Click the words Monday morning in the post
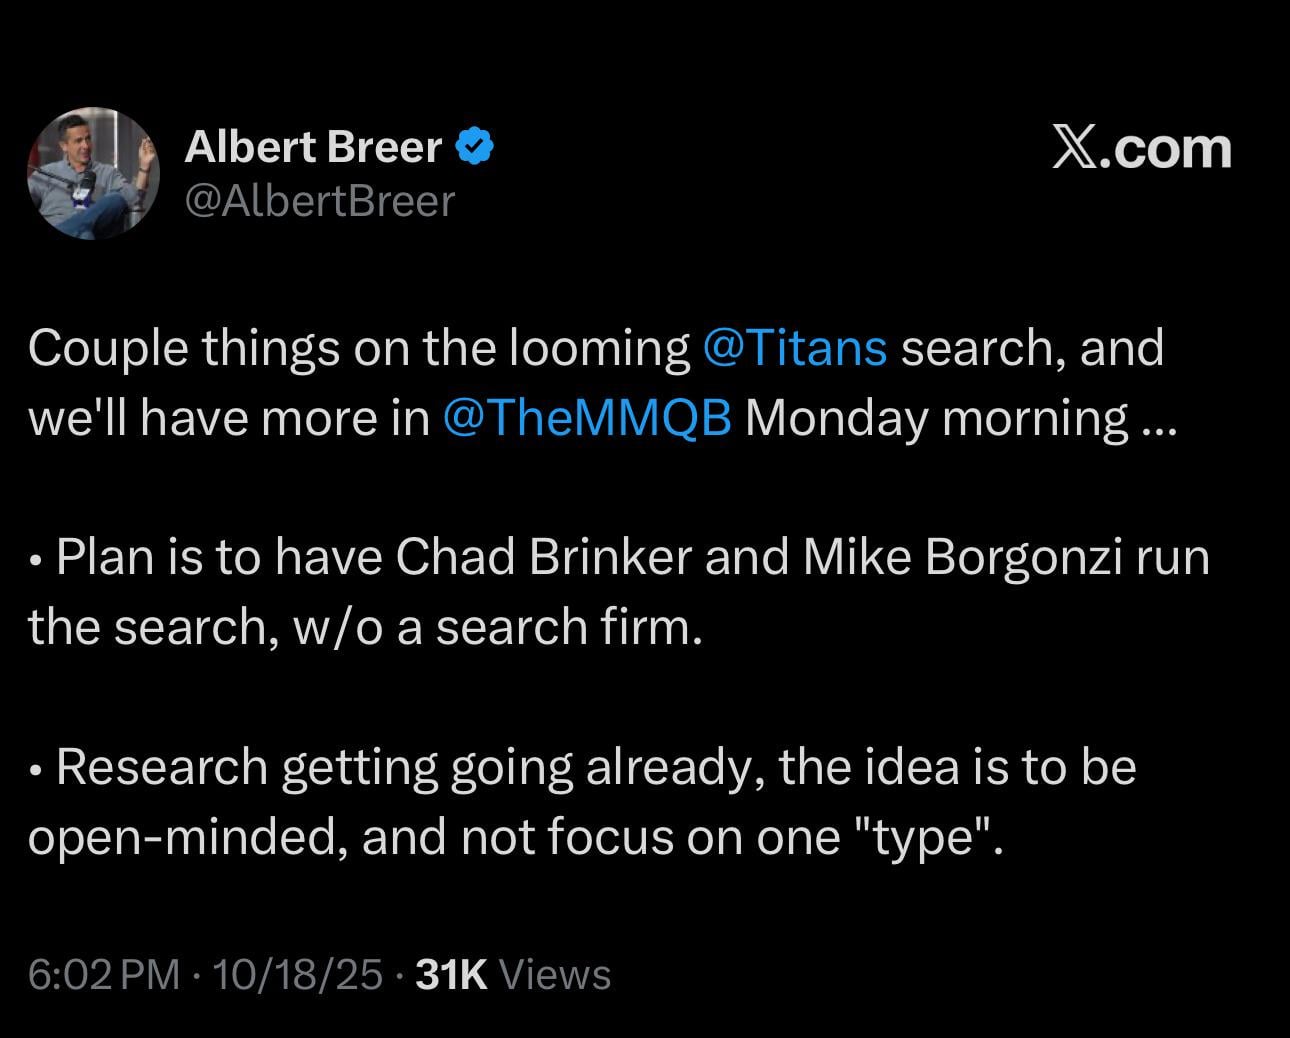 [937, 417]
